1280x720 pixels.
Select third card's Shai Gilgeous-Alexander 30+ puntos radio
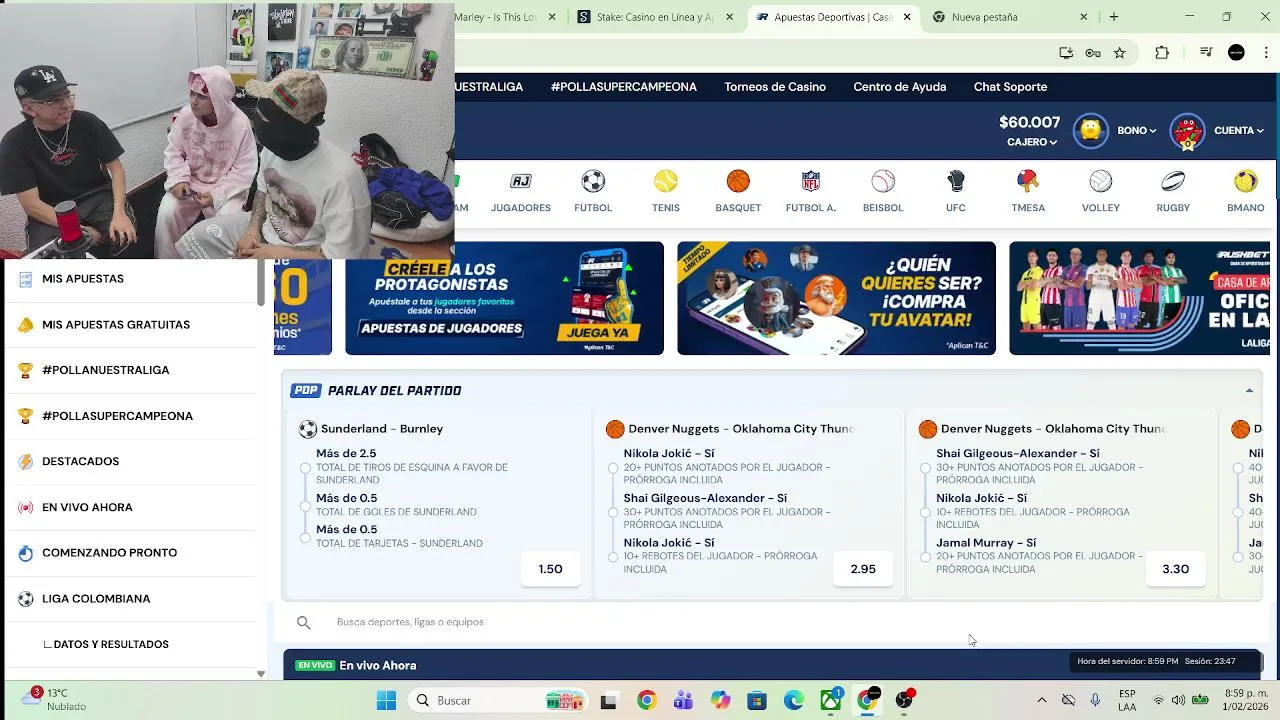[x=925, y=467]
